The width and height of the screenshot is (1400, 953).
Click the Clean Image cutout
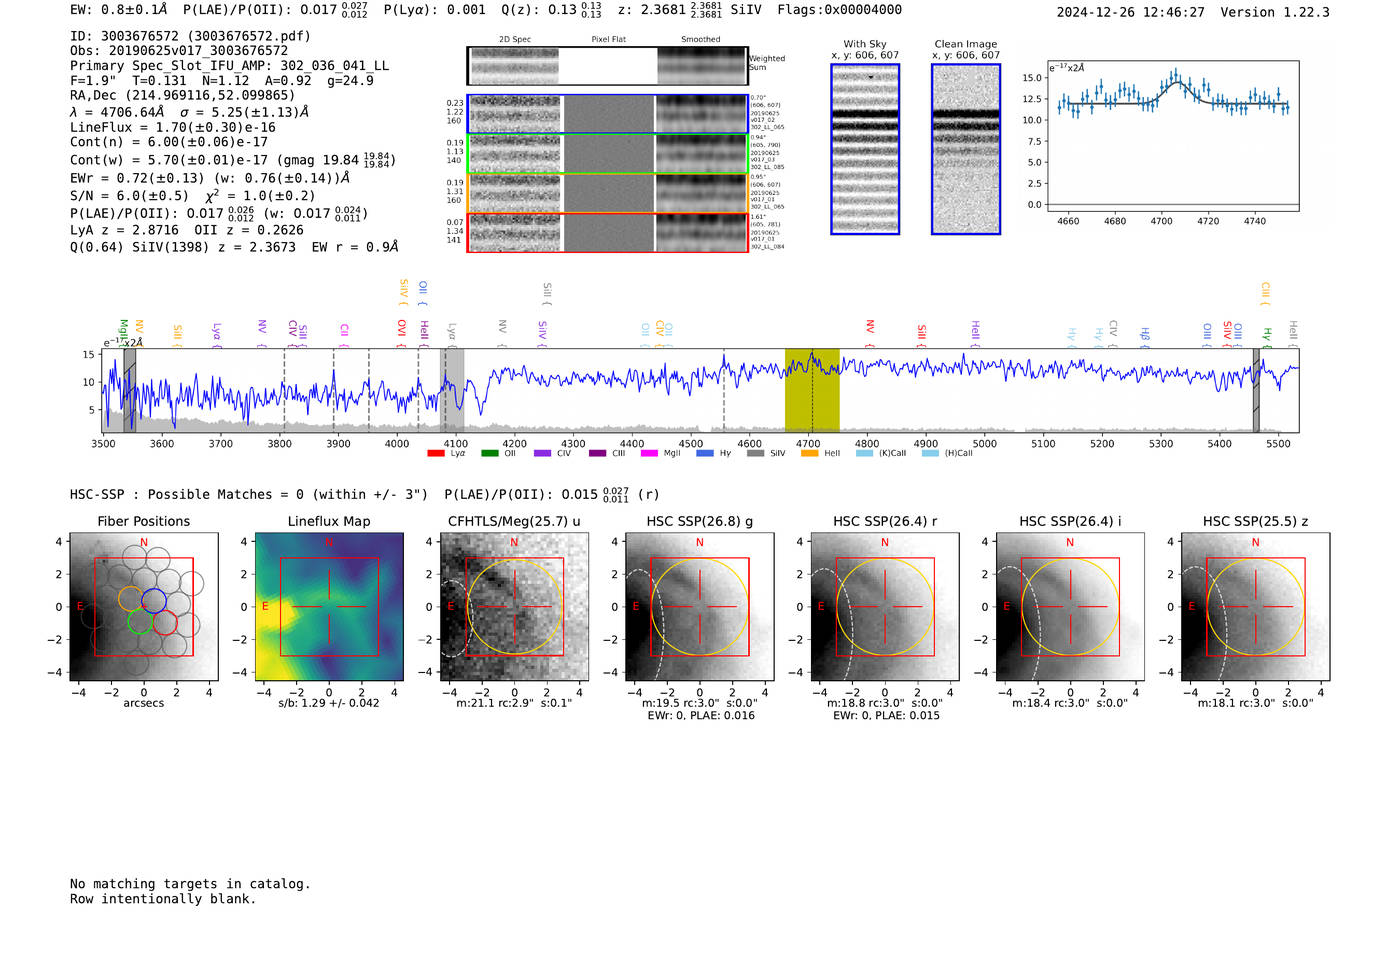coord(966,149)
